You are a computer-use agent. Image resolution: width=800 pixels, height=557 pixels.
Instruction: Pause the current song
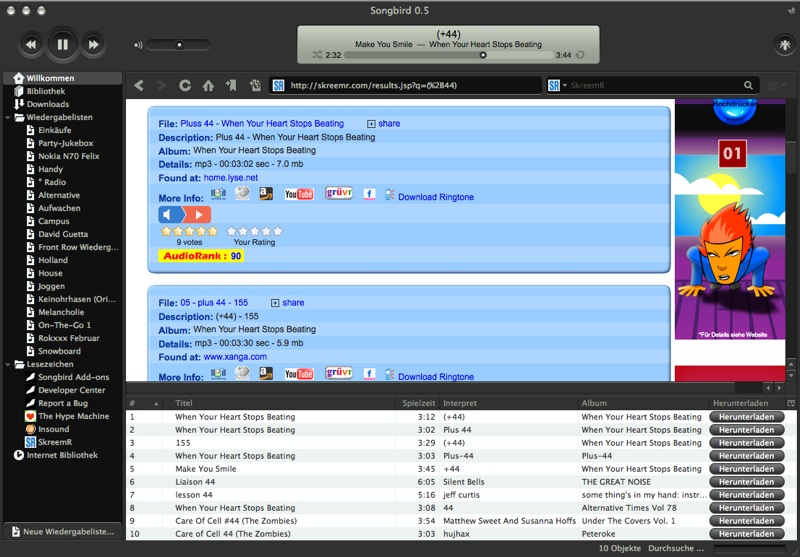(62, 44)
